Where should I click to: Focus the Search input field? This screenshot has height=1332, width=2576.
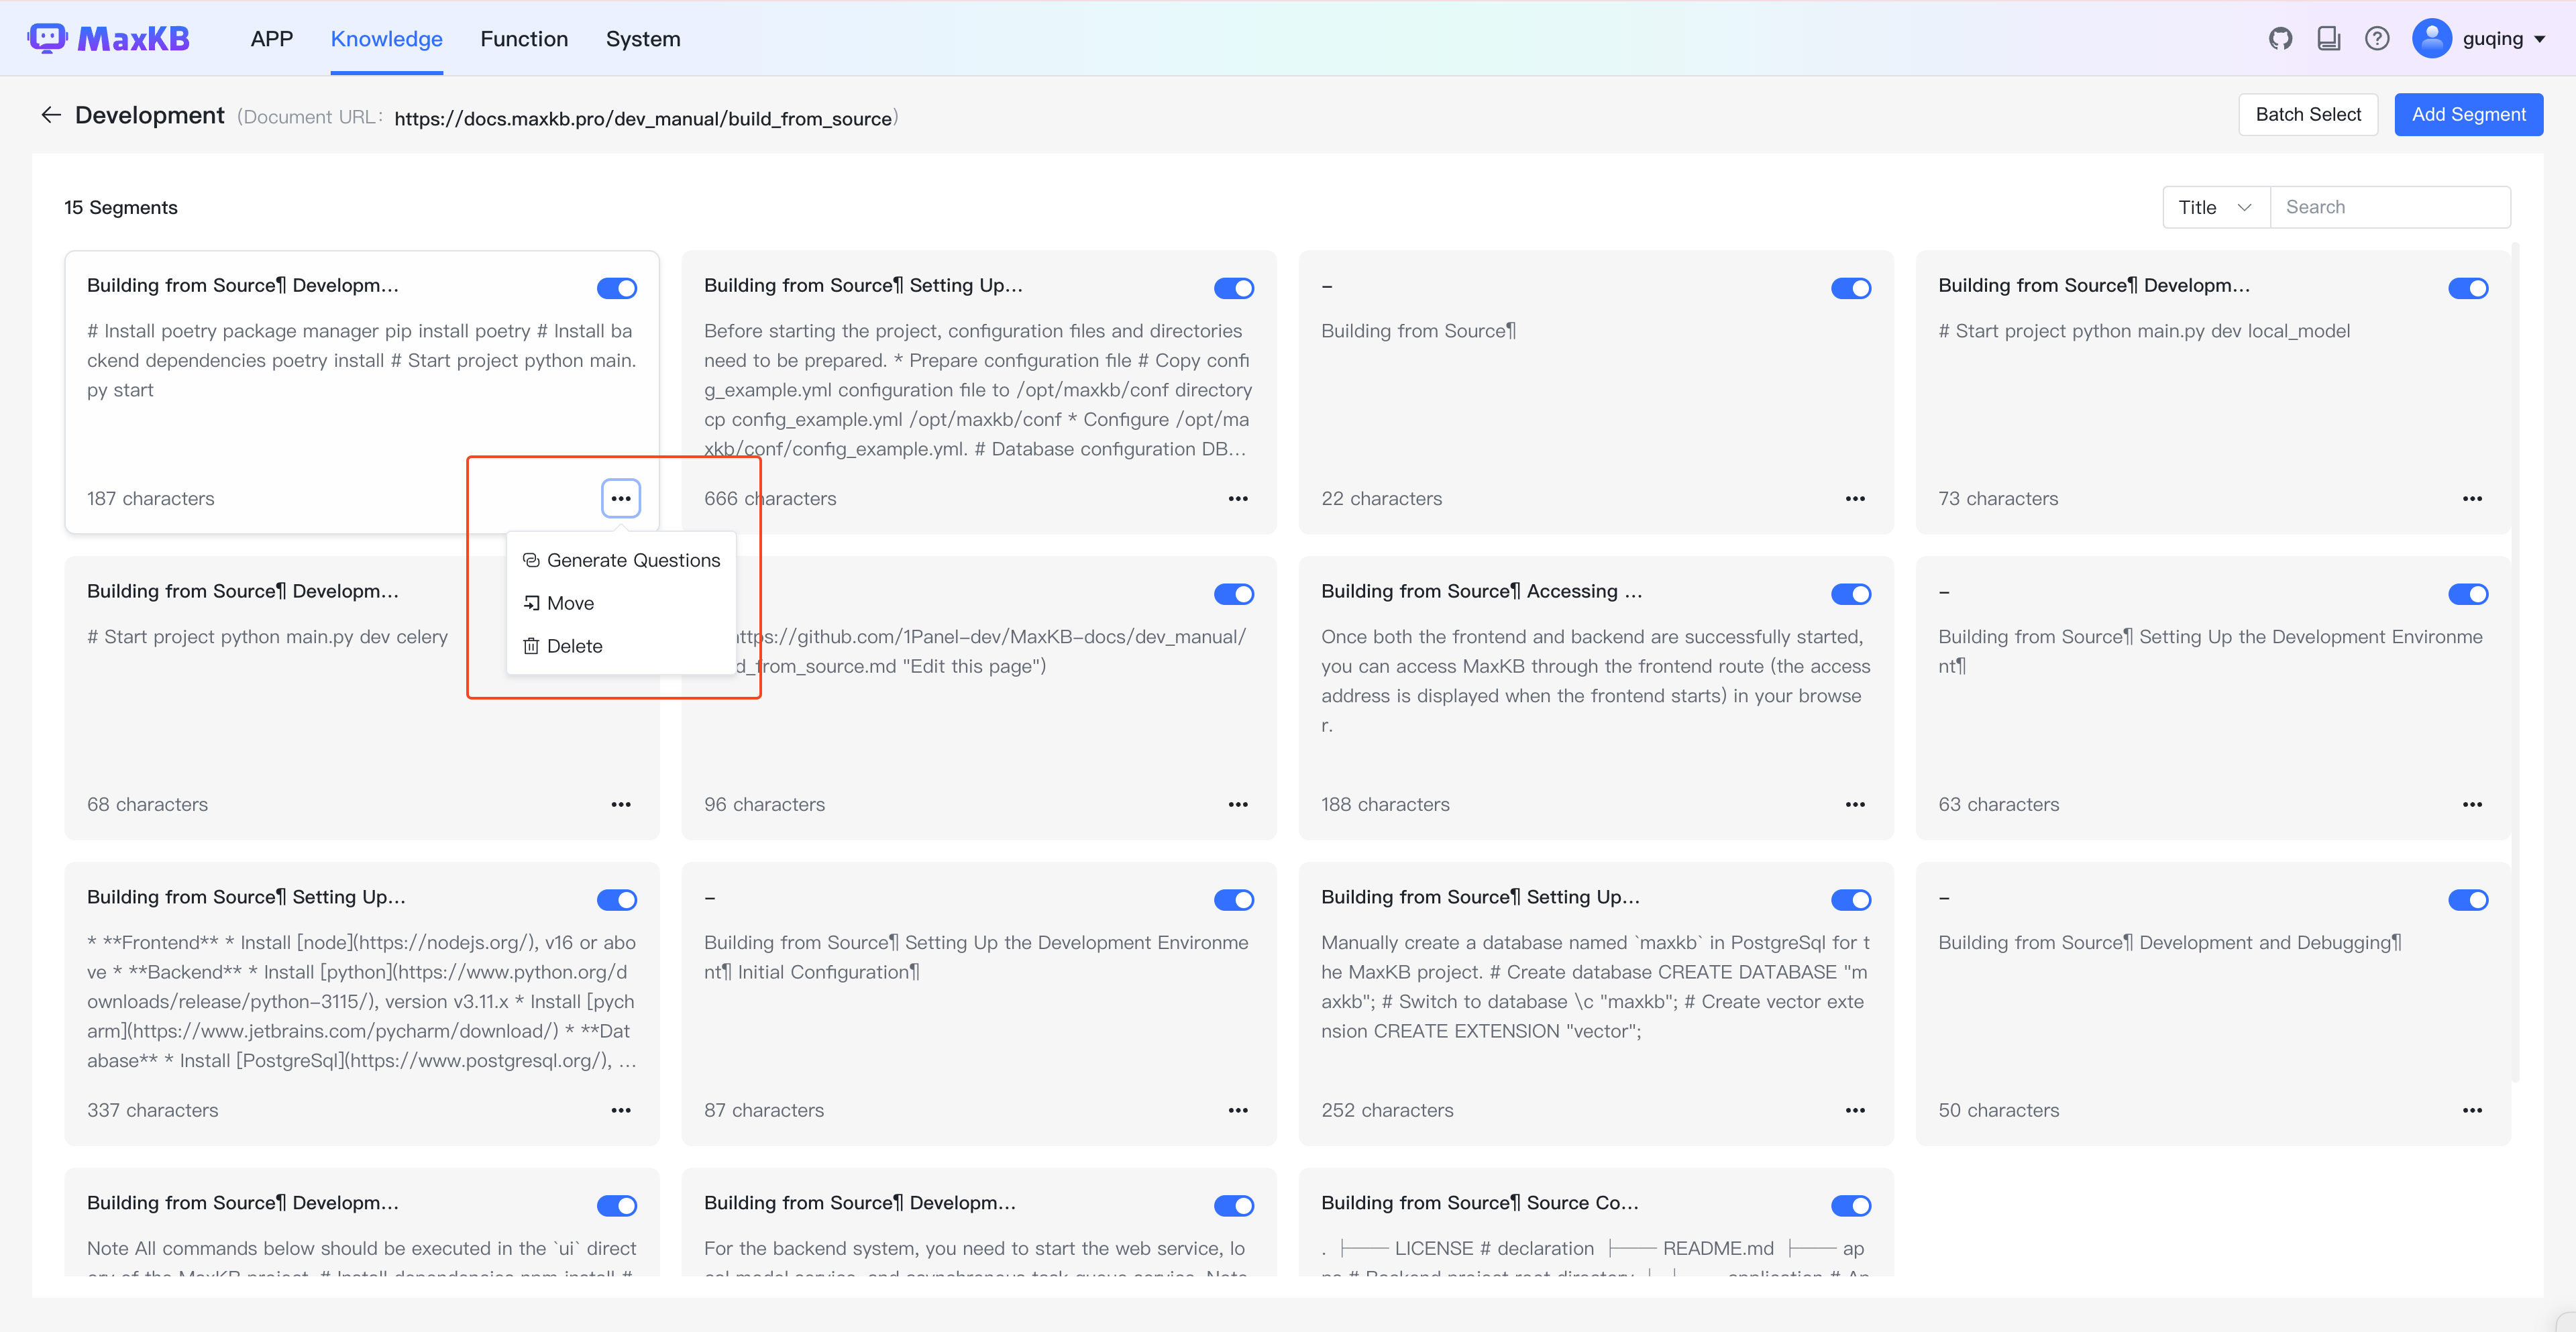(x=2390, y=207)
